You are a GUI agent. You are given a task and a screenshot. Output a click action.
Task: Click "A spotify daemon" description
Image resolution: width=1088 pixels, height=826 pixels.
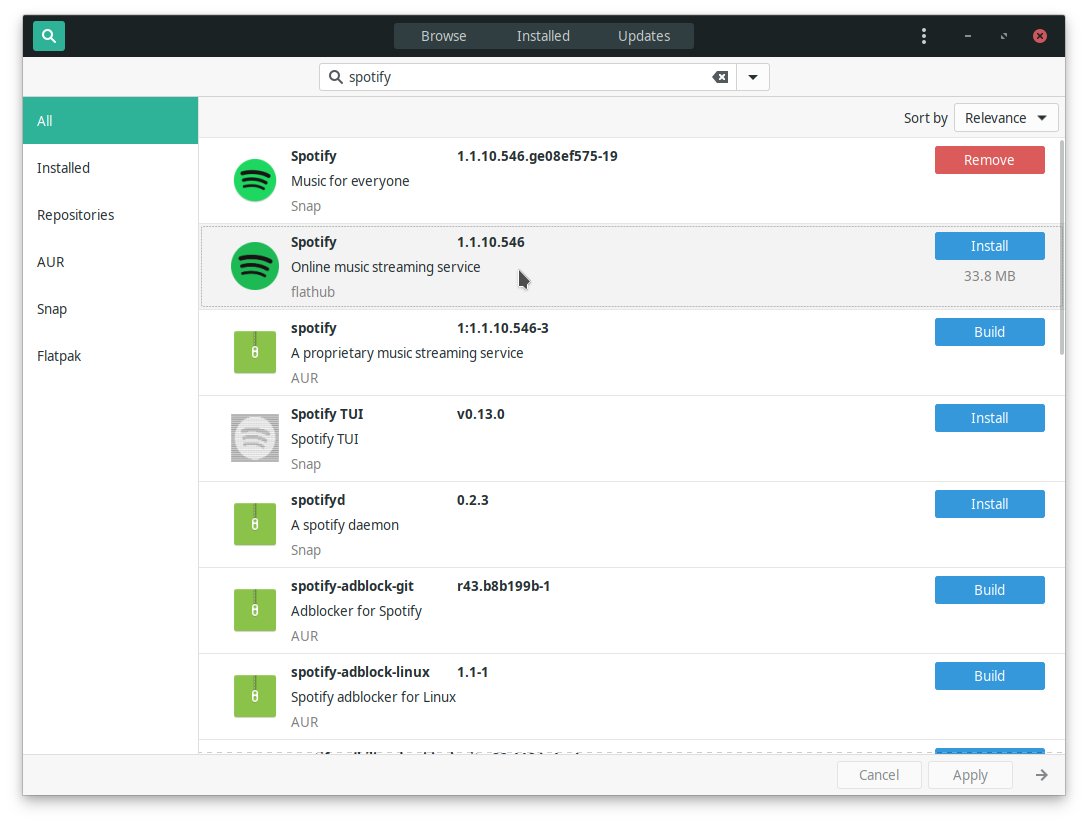click(x=345, y=525)
